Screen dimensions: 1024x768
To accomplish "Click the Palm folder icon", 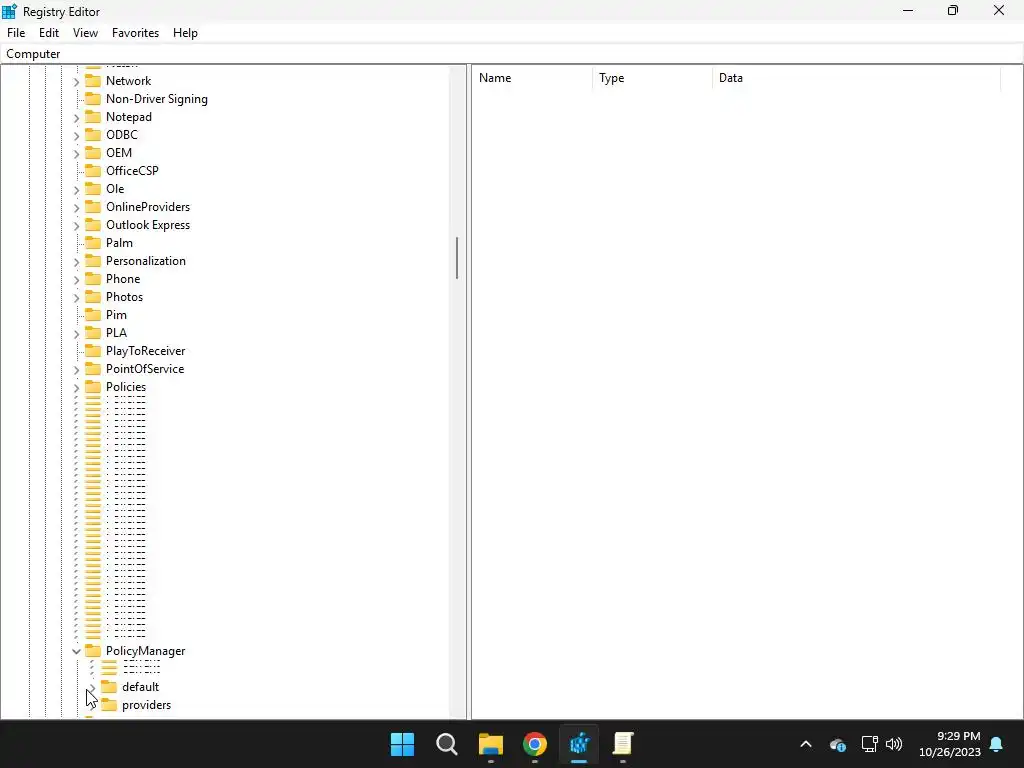I will 93,242.
